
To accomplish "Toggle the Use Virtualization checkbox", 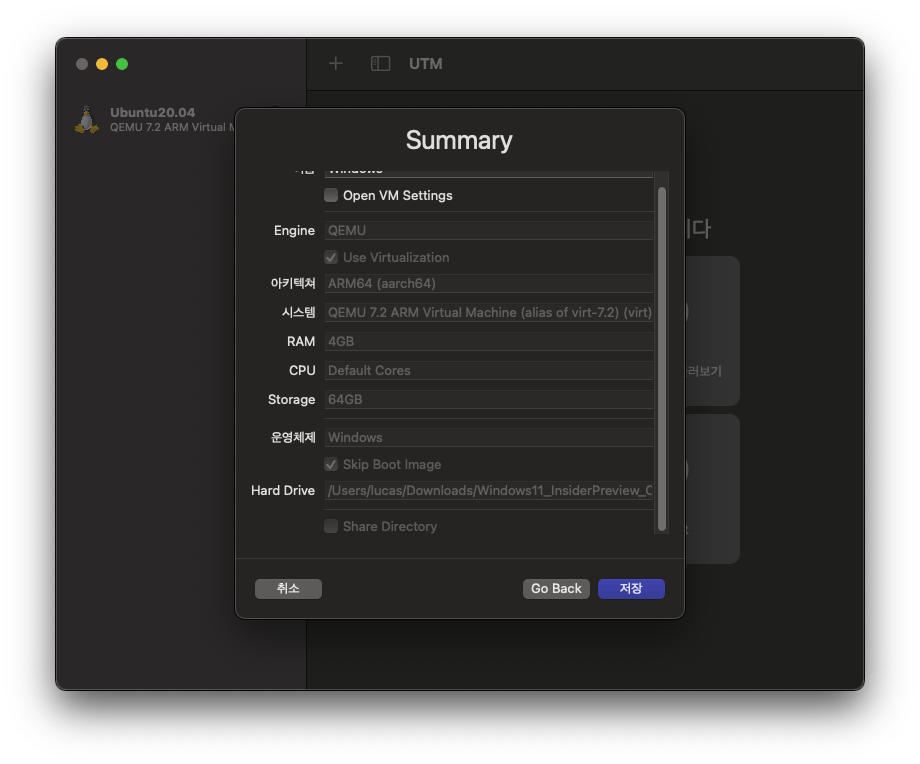I will pos(331,257).
